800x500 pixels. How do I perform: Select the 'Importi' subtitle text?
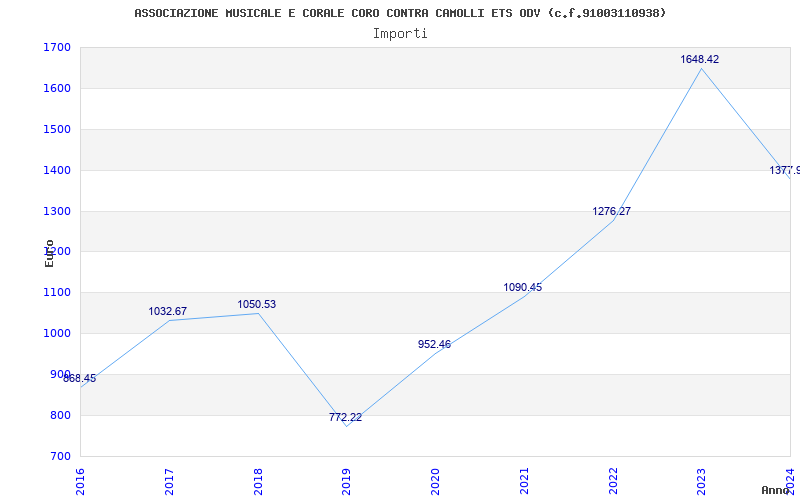[400, 34]
